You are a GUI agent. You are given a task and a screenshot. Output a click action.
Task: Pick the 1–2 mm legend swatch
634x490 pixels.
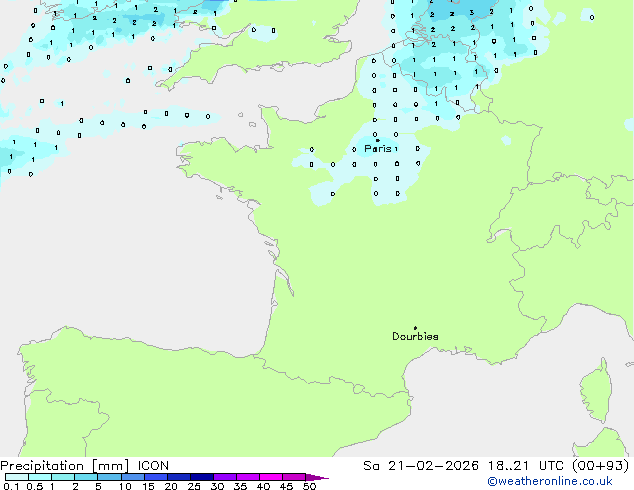[x=63, y=477]
